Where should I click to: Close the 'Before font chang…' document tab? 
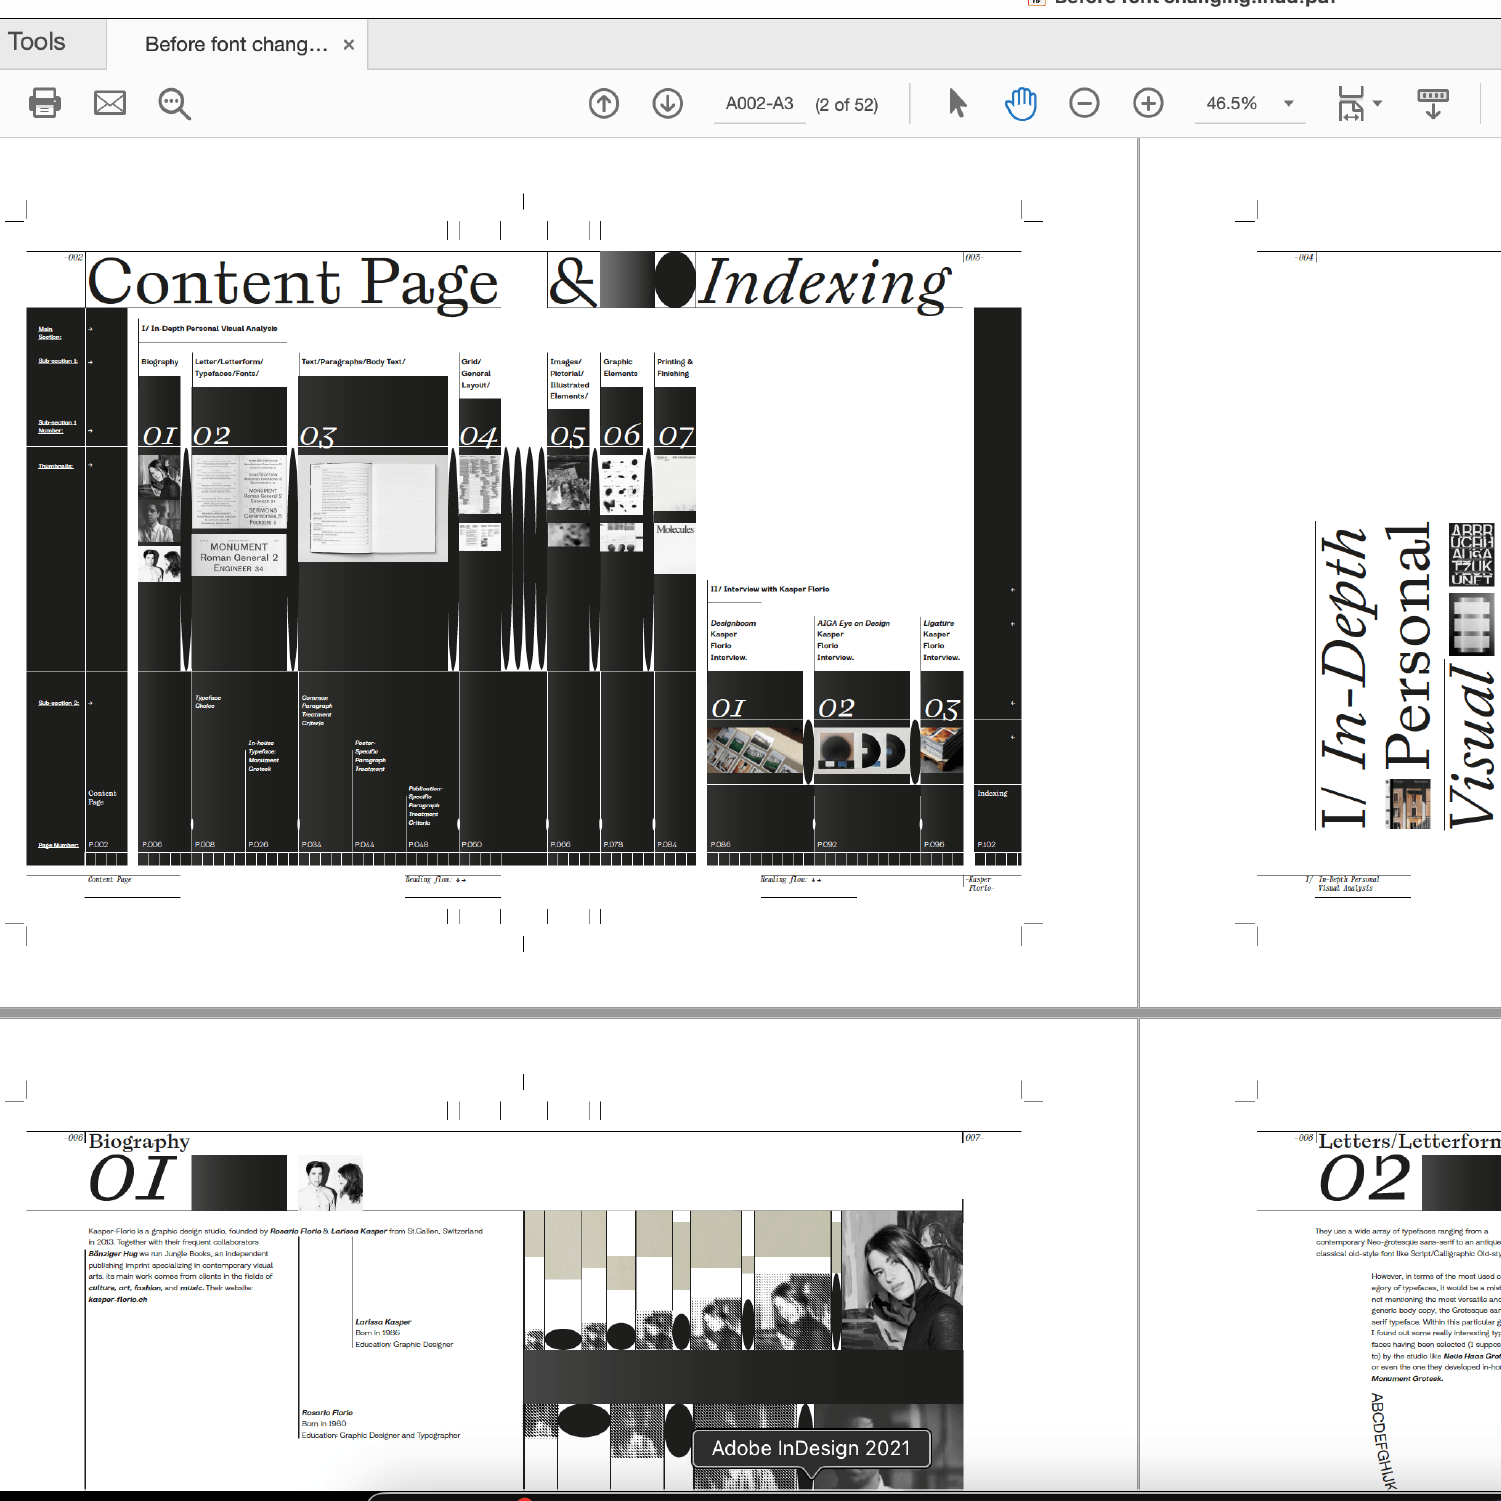coord(349,44)
